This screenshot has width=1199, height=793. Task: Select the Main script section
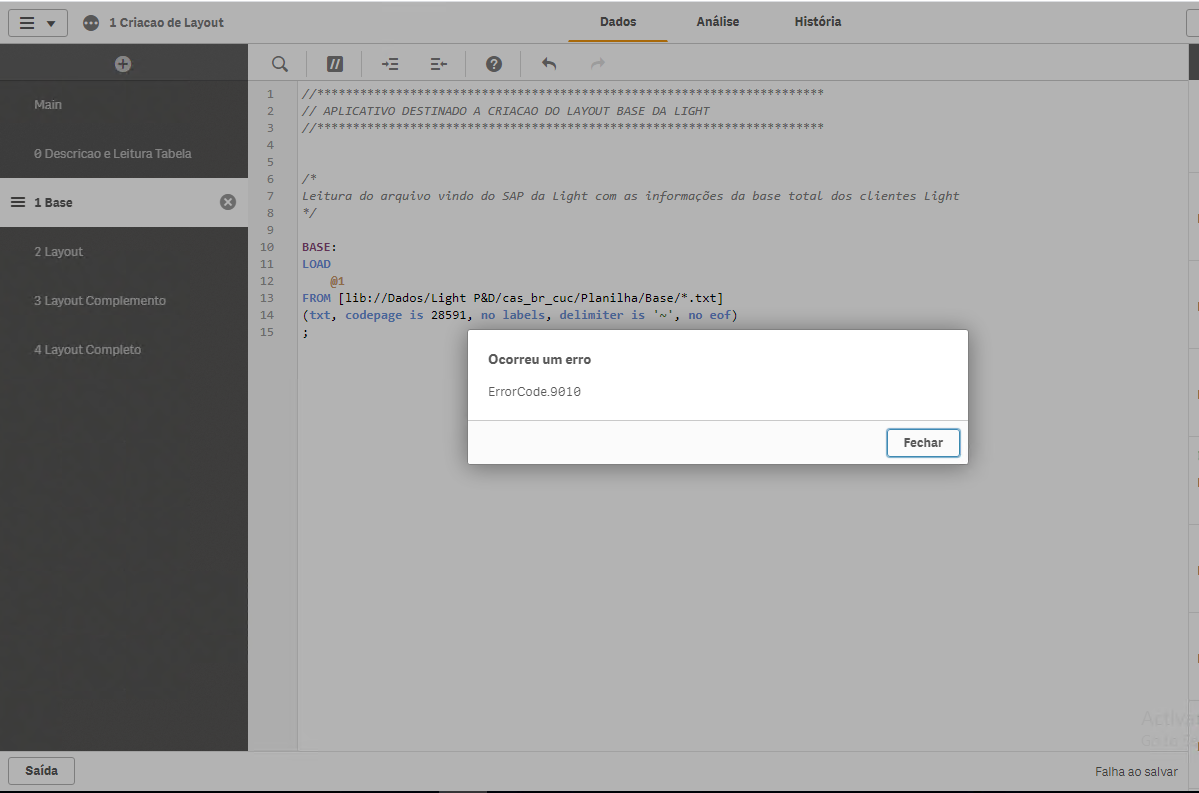[x=48, y=105]
